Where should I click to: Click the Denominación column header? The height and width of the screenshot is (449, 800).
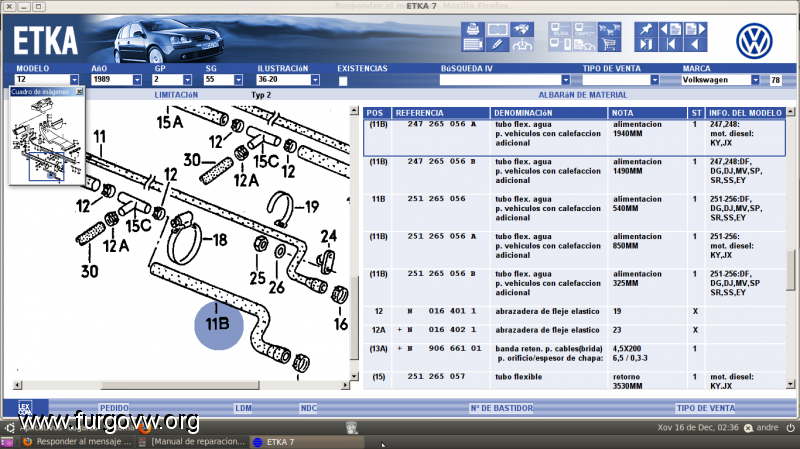[549, 113]
